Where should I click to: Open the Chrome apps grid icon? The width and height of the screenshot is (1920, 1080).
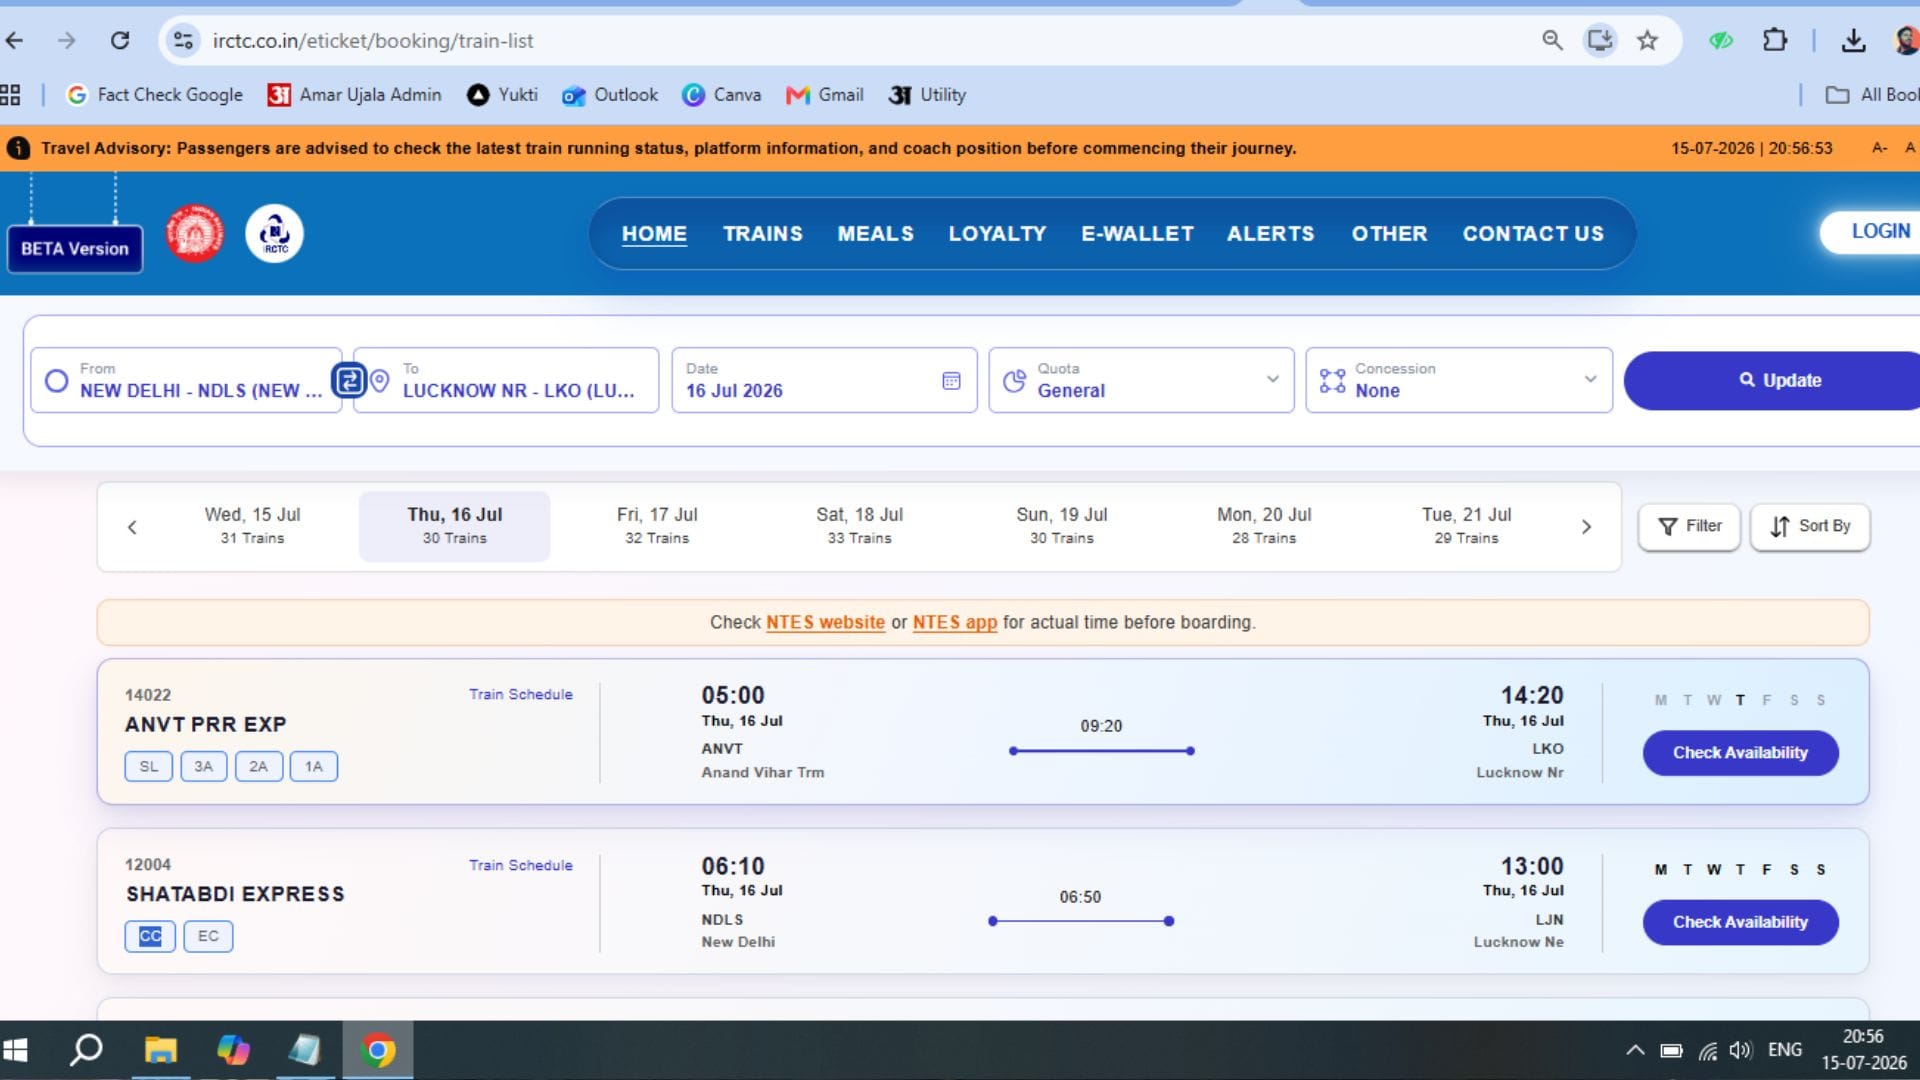[10, 95]
